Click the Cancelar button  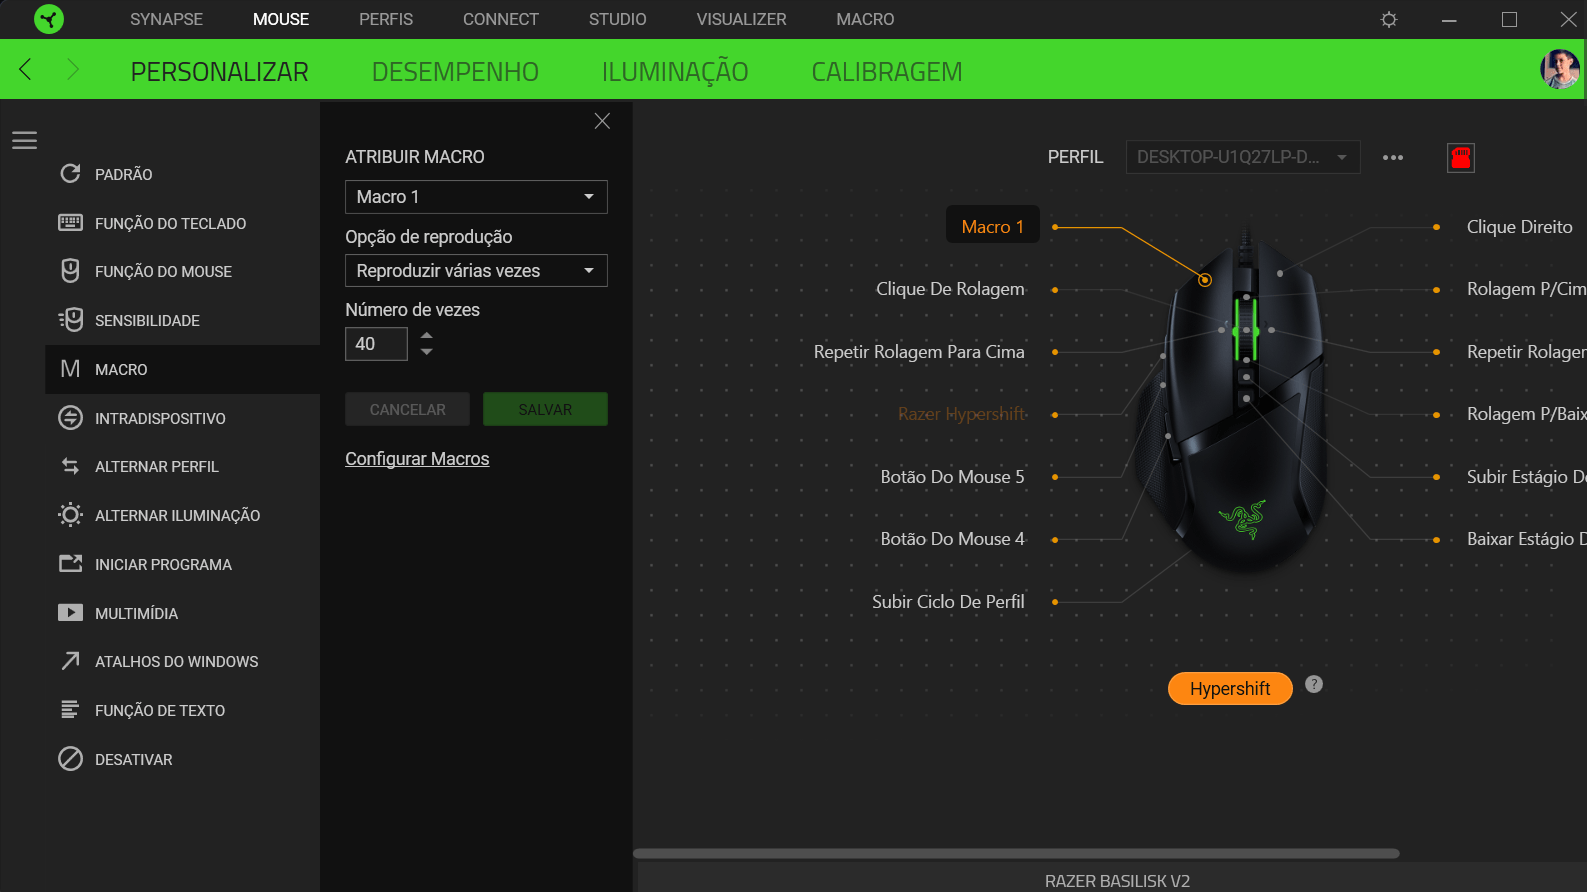[408, 409]
